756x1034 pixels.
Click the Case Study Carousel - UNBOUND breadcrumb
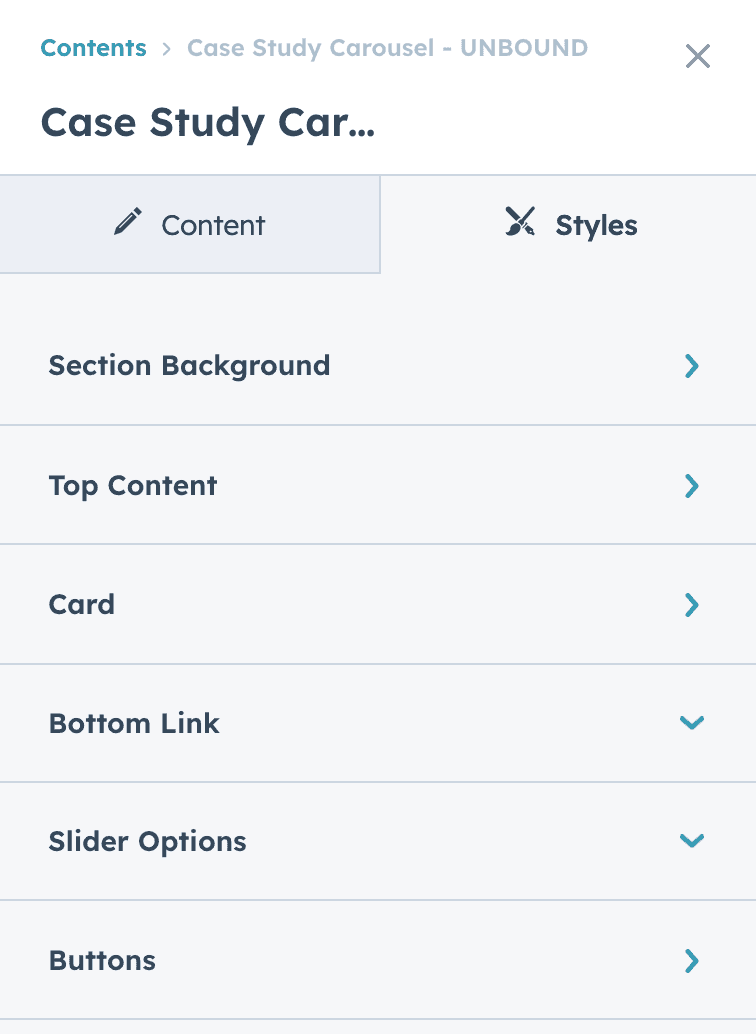[x=387, y=47]
